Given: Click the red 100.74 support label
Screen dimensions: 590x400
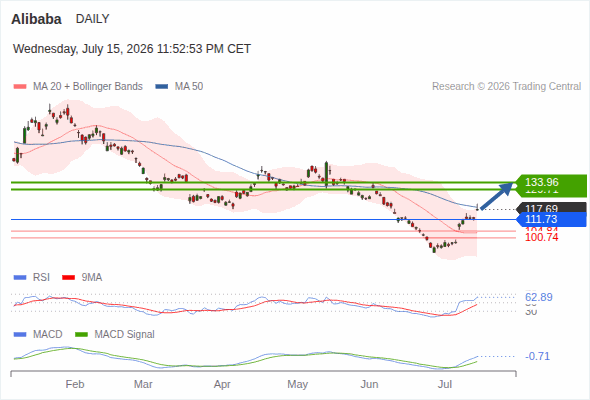Looking at the screenshot, I should (x=541, y=237).
